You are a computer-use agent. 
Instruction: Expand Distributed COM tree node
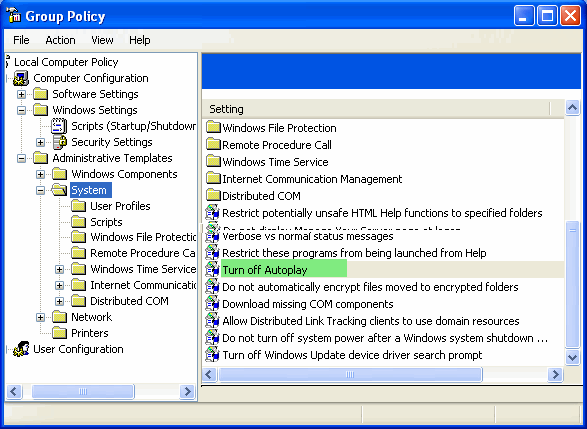pos(59,301)
